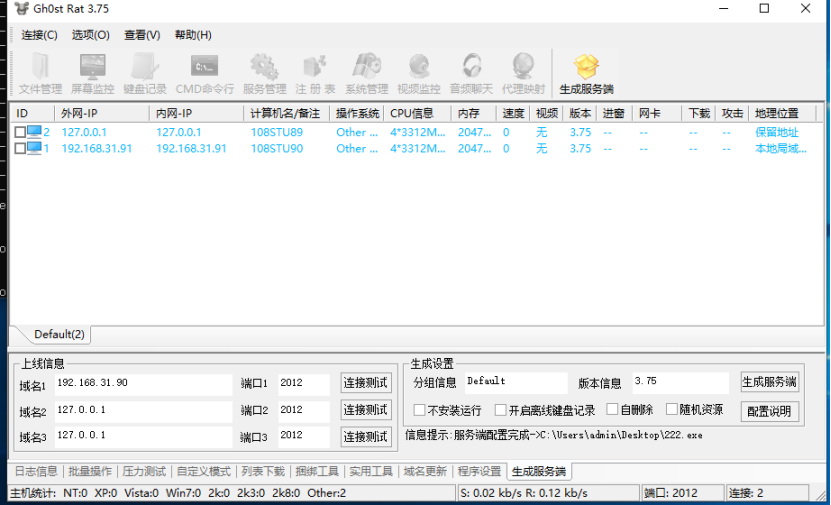Start 视频监控 webcam monitor
Screen dimensions: 831x505
(x=419, y=74)
